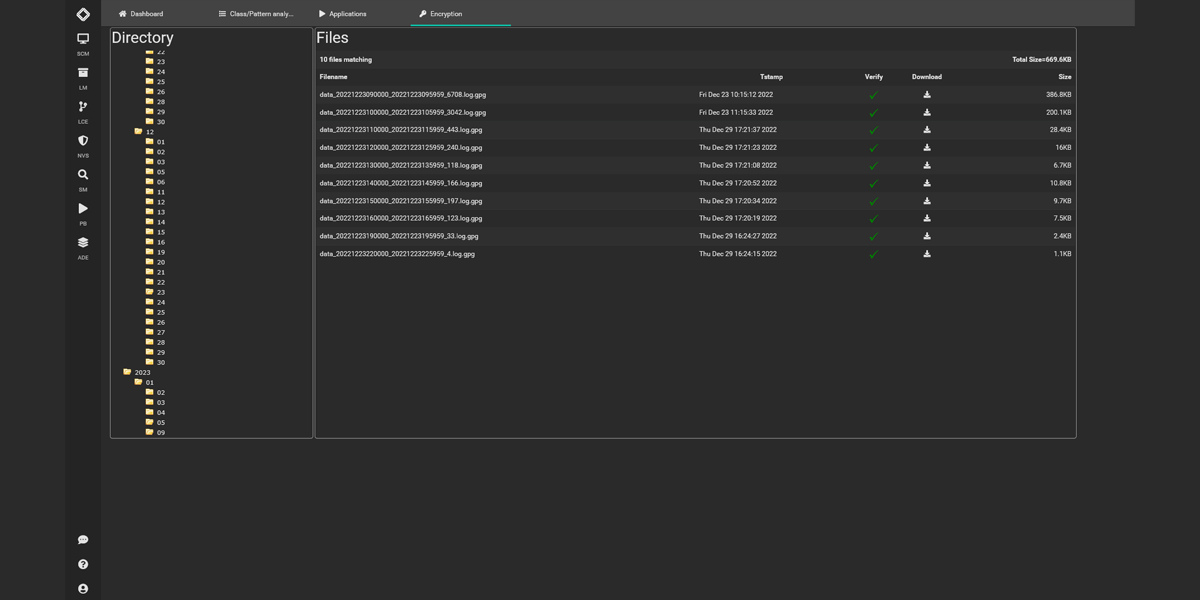Click the verify checkmark for the 240.log.gpg file
Image resolution: width=1200 pixels, height=600 pixels.
point(873,147)
